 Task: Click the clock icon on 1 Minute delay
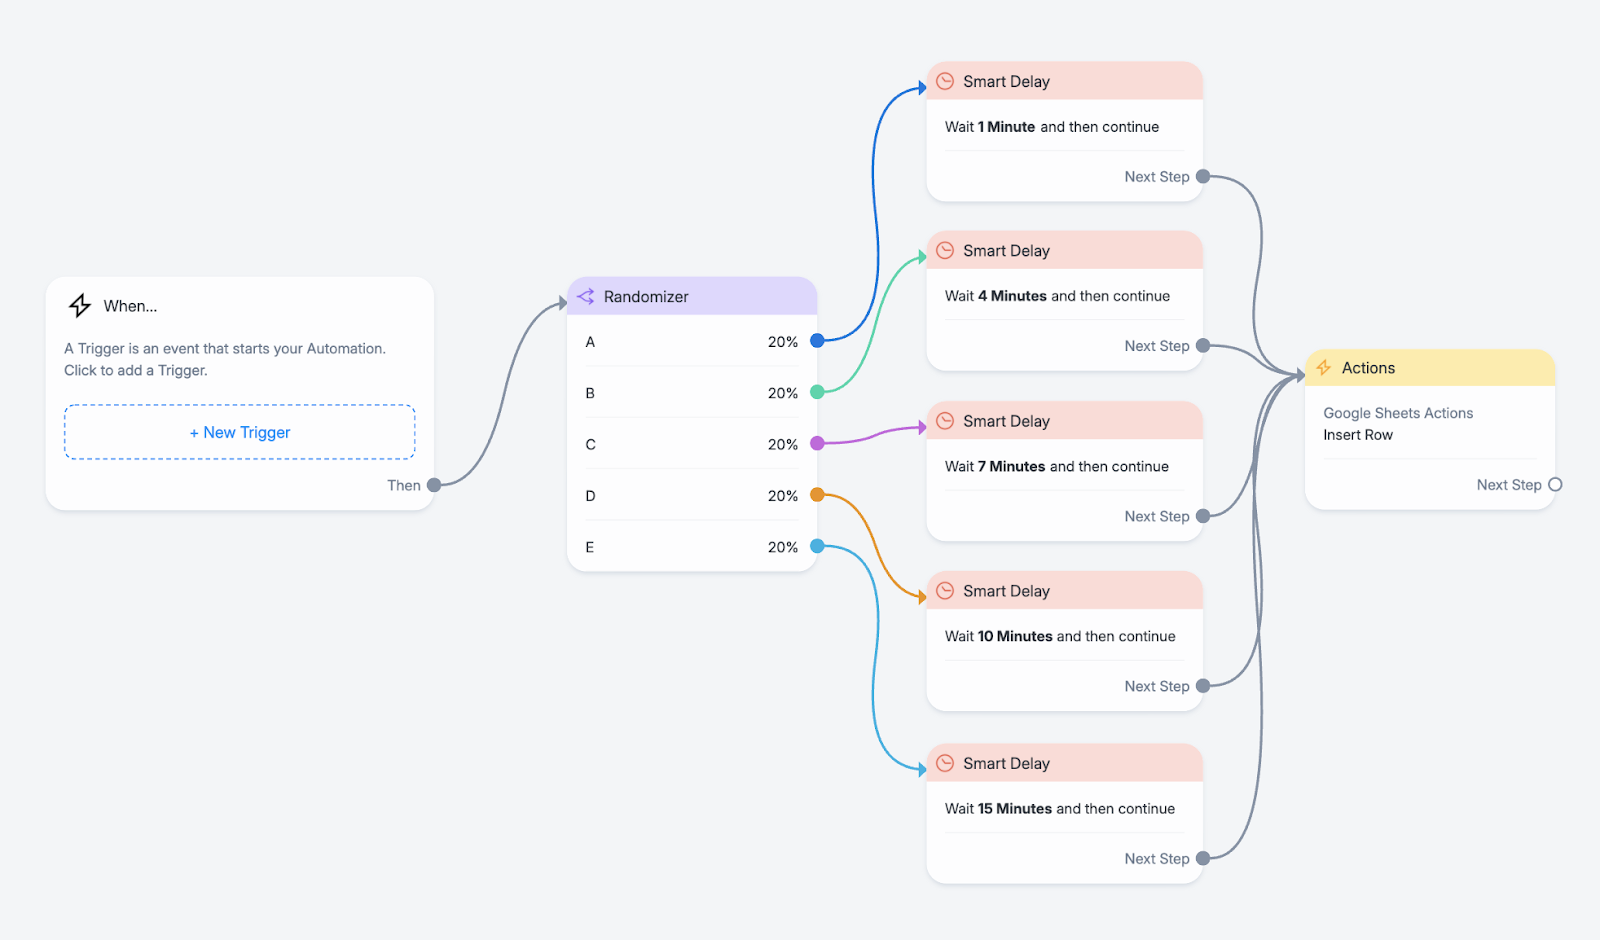point(945,81)
